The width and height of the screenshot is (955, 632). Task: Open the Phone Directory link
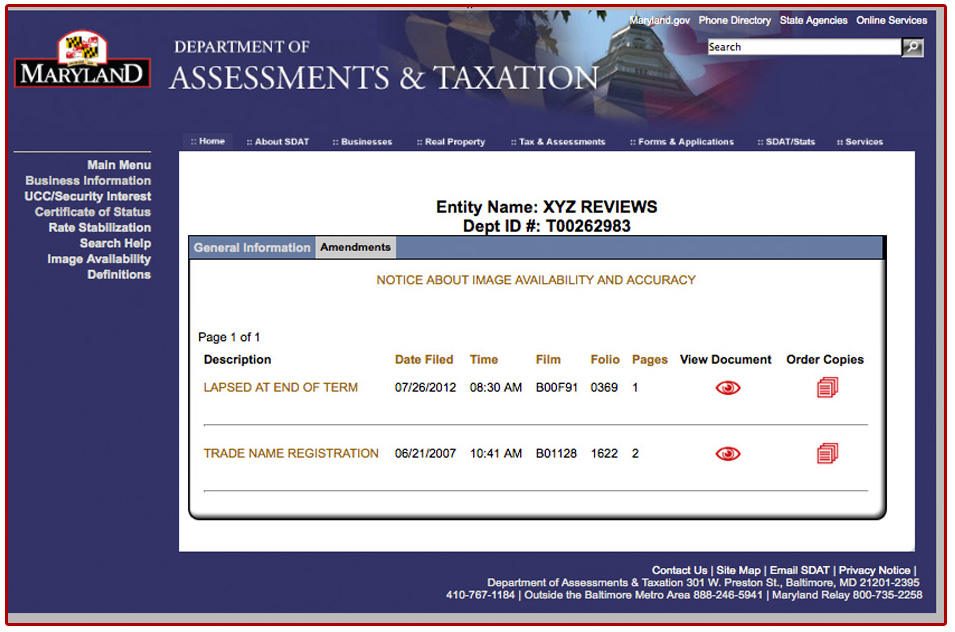click(x=735, y=20)
